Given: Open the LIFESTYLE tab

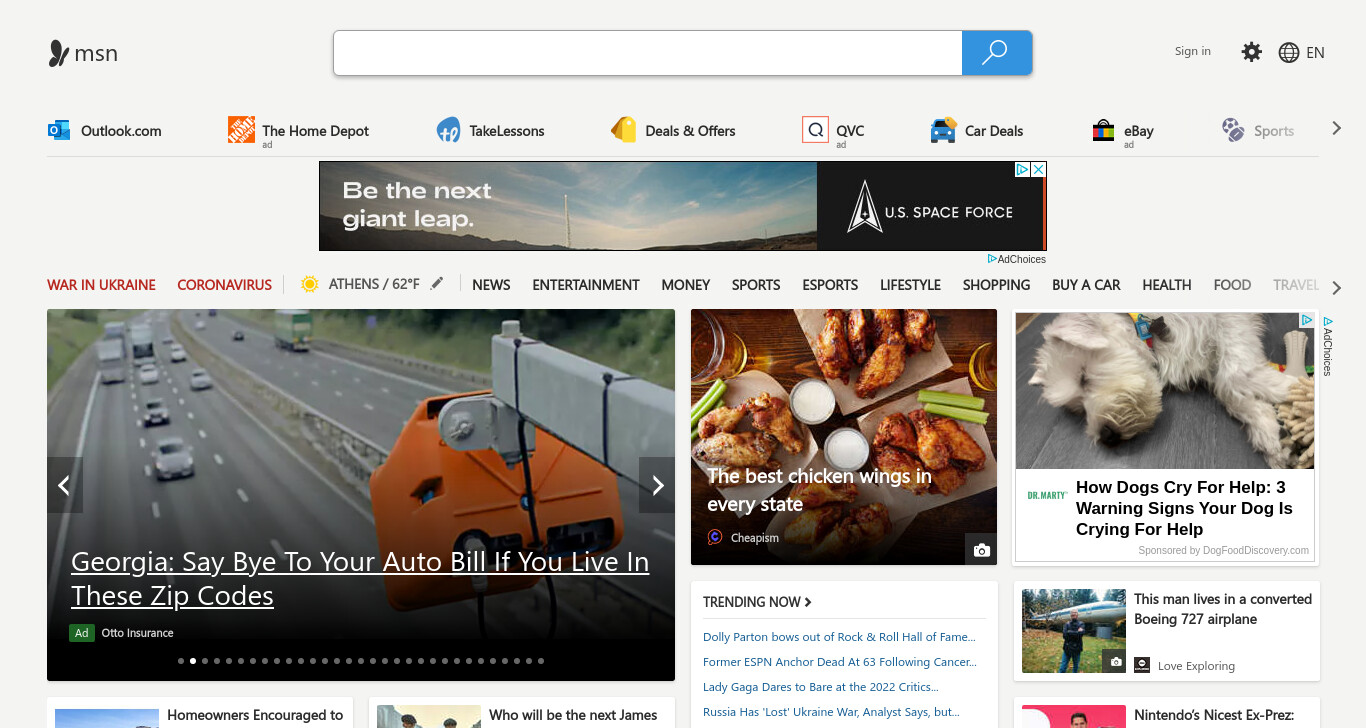Looking at the screenshot, I should click(910, 285).
